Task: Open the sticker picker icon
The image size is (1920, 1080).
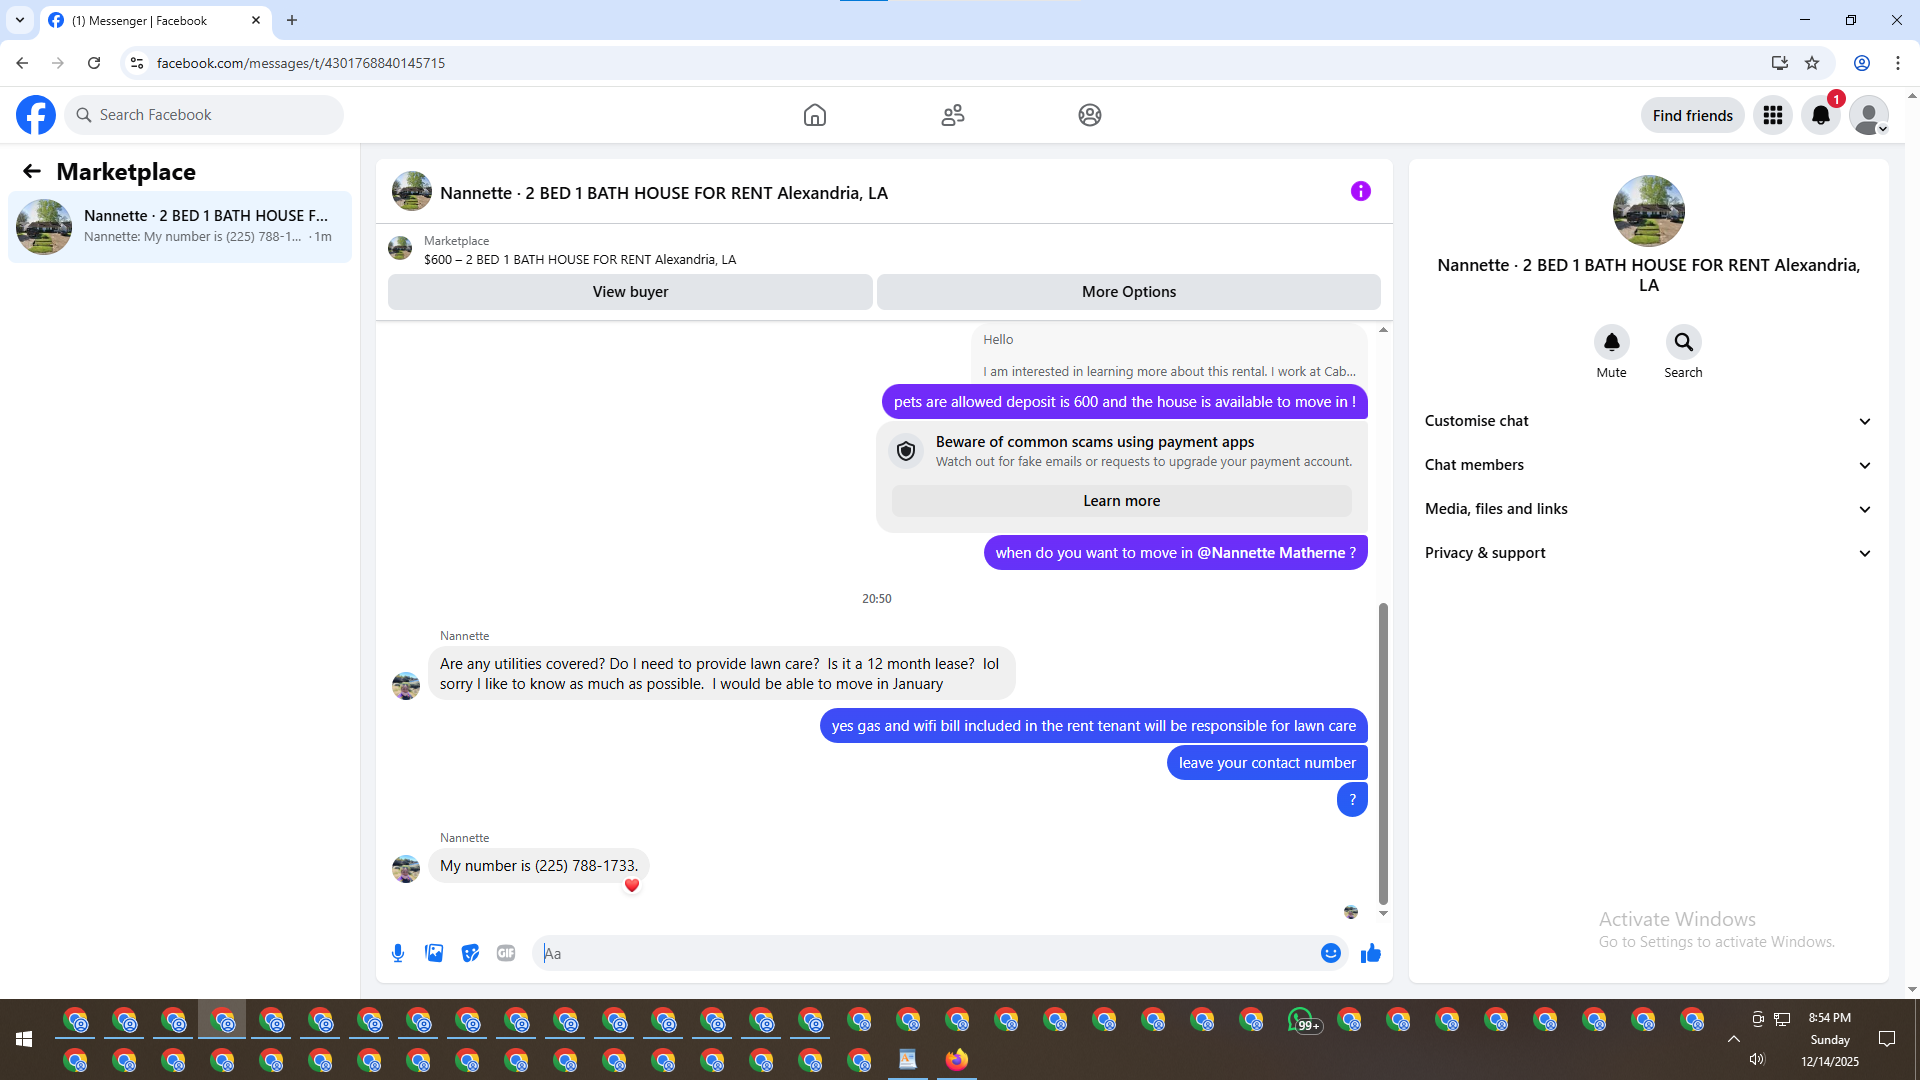Action: pyautogui.click(x=470, y=953)
